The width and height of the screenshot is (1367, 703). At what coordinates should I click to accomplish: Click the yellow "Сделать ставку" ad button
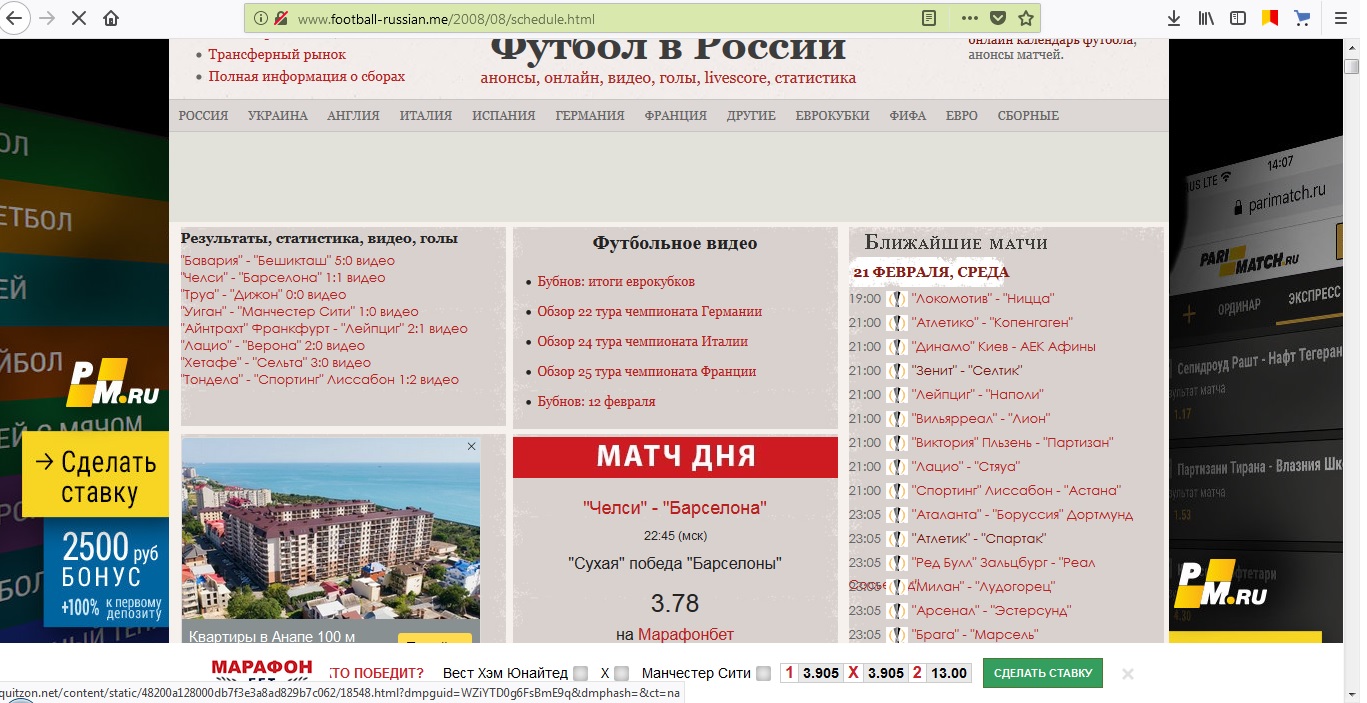pyautogui.click(x=96, y=477)
